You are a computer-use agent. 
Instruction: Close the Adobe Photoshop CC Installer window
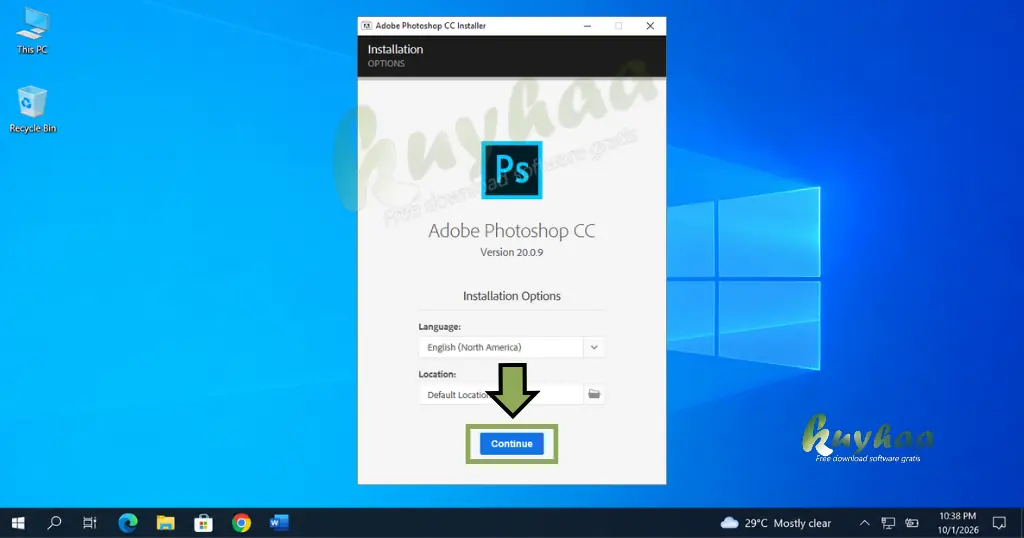pyautogui.click(x=650, y=25)
